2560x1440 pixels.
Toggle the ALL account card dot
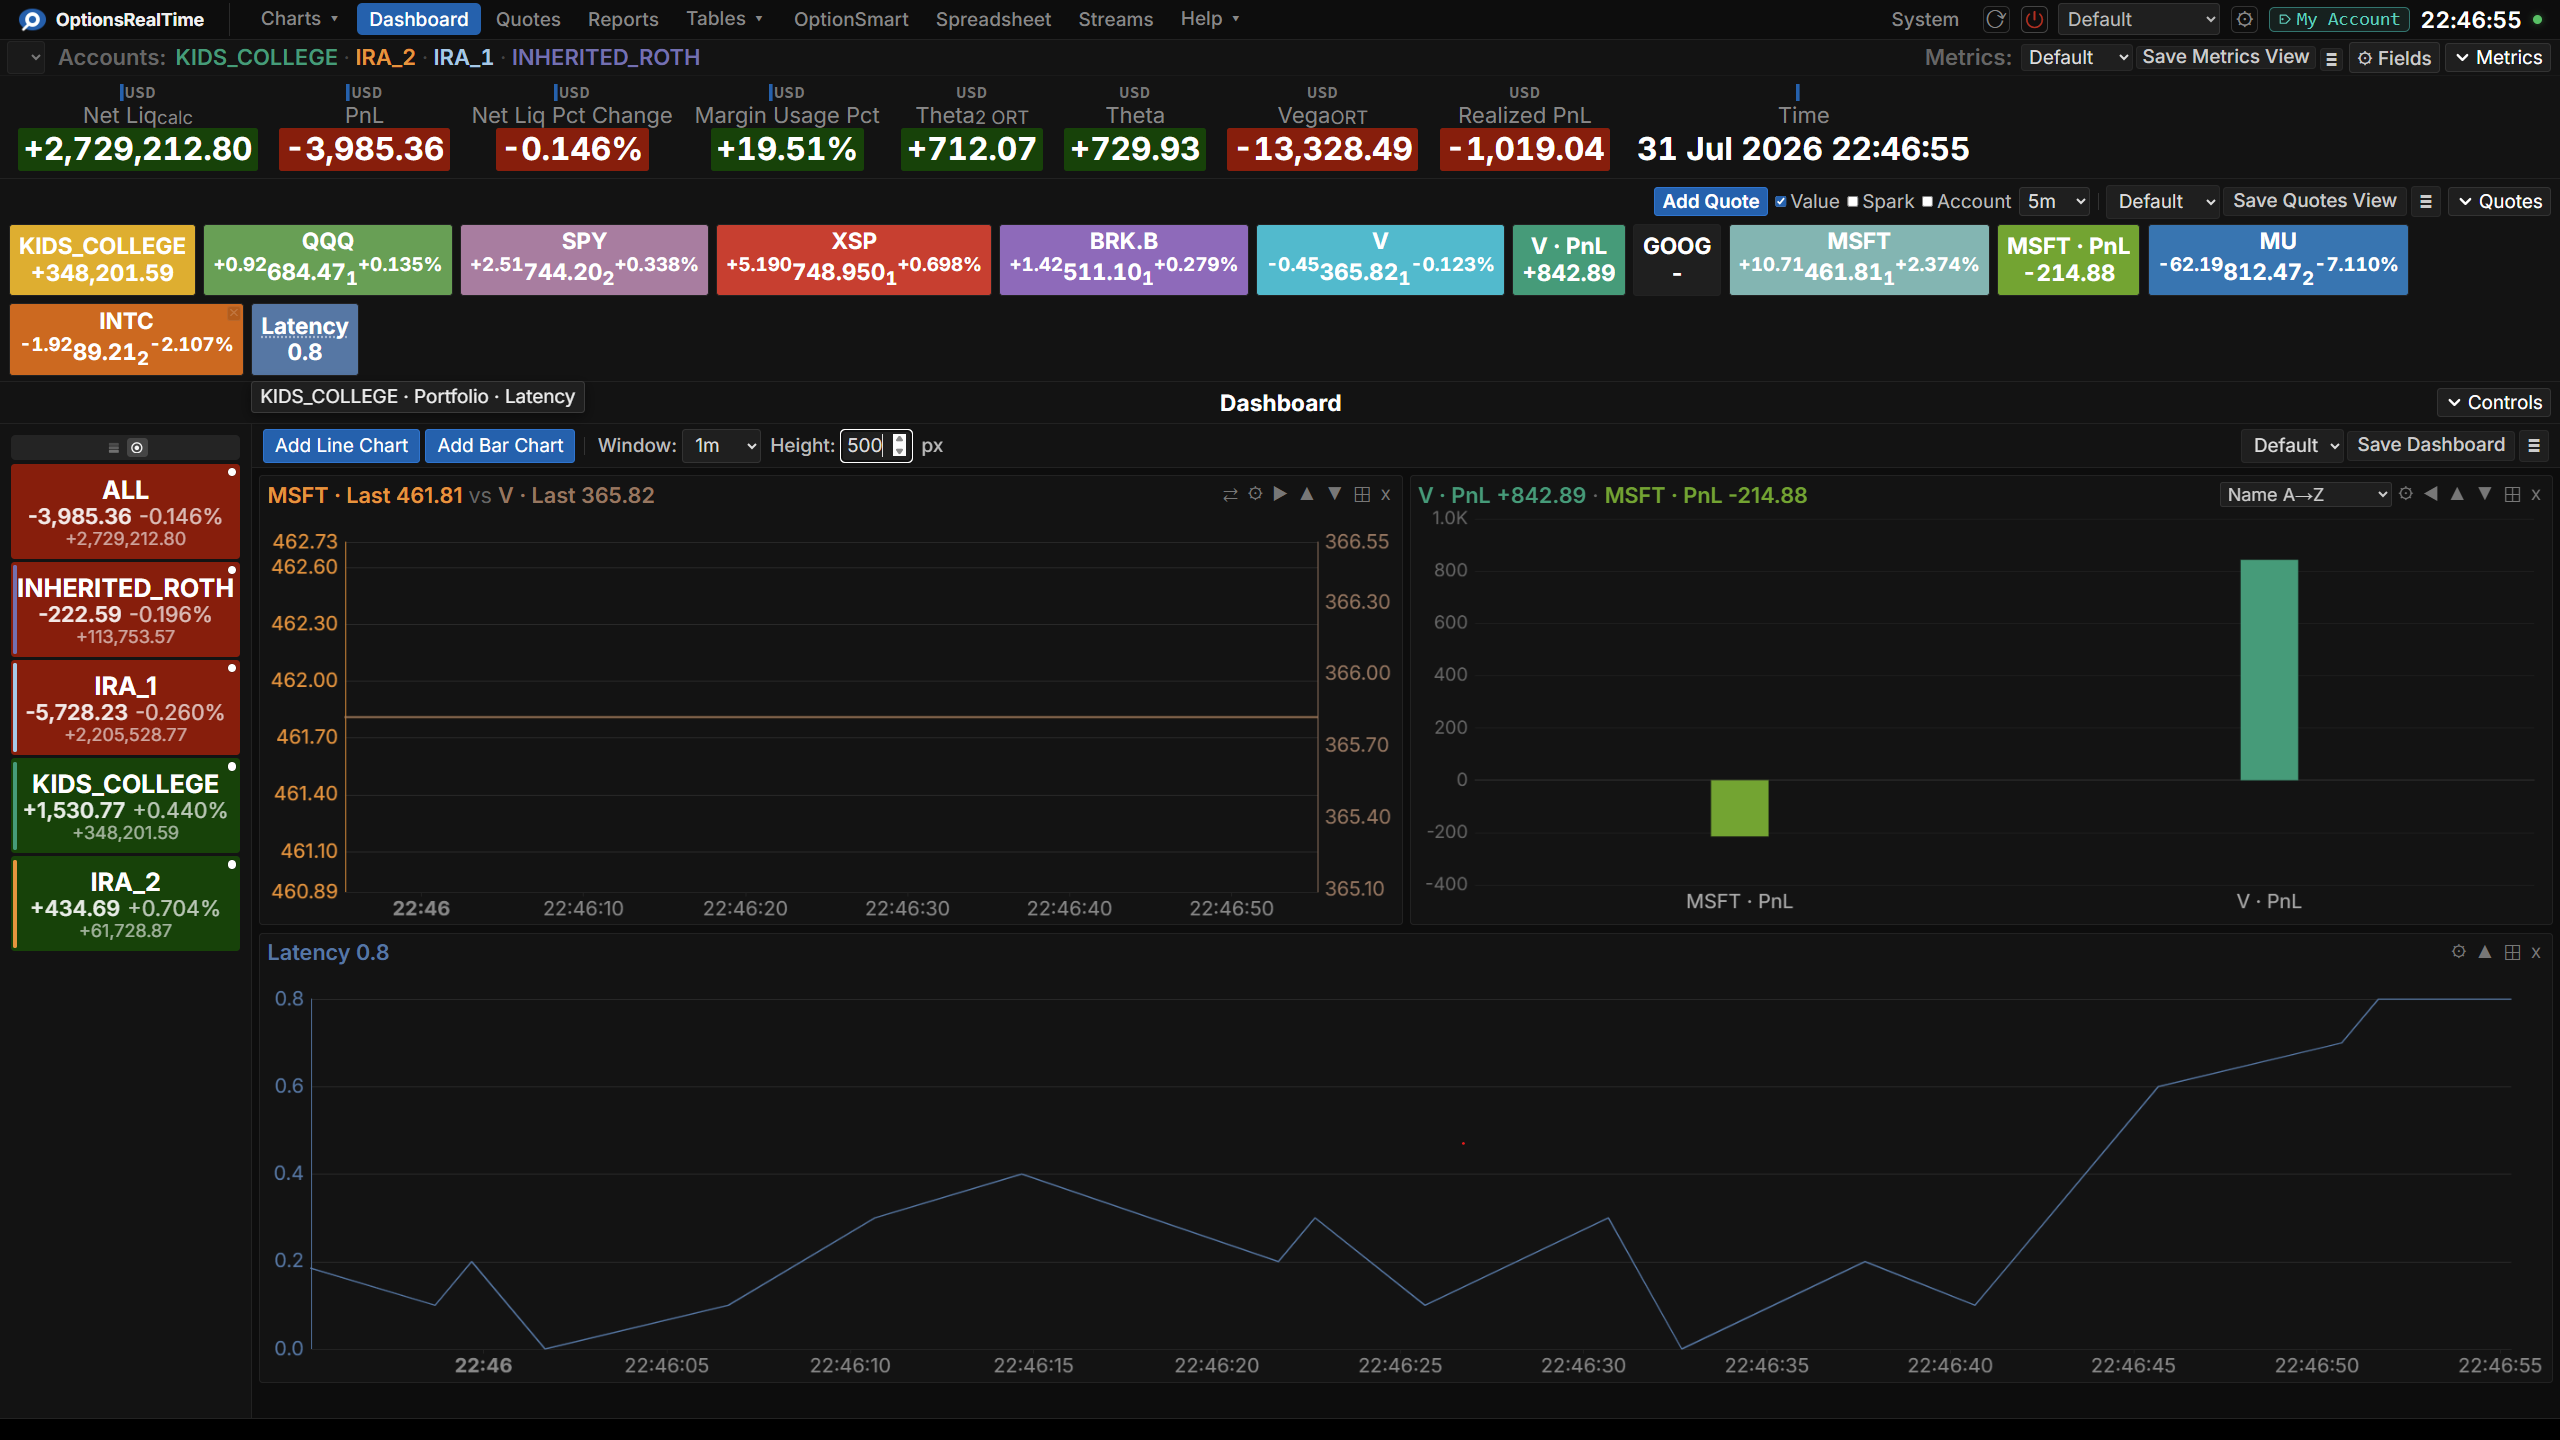[x=232, y=472]
